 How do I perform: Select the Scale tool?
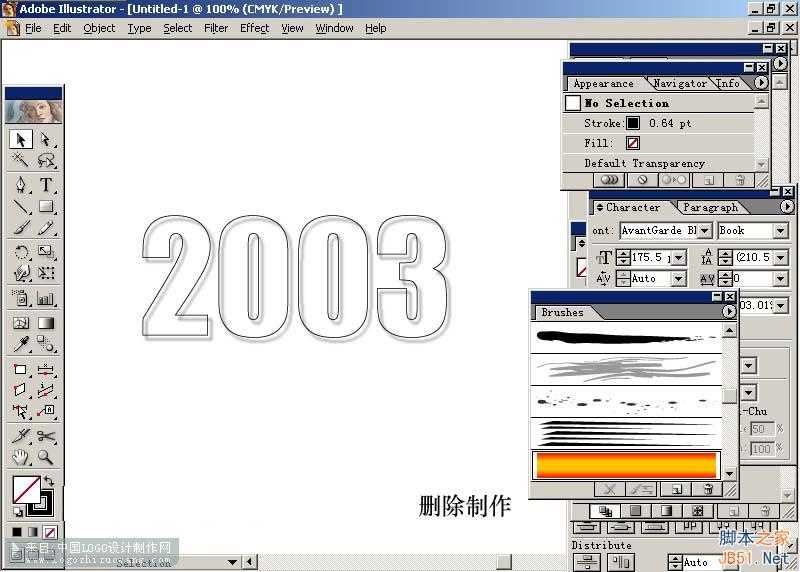[x=46, y=252]
